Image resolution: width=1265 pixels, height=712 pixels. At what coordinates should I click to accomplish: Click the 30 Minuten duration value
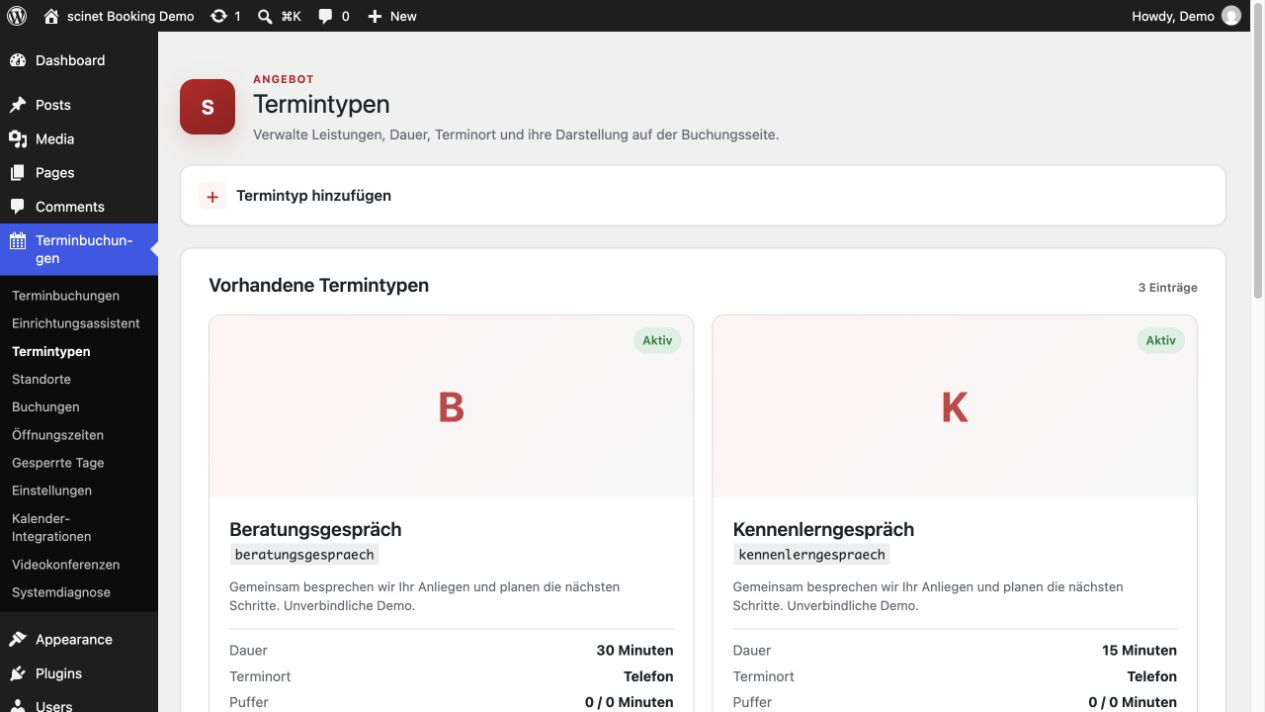click(635, 651)
